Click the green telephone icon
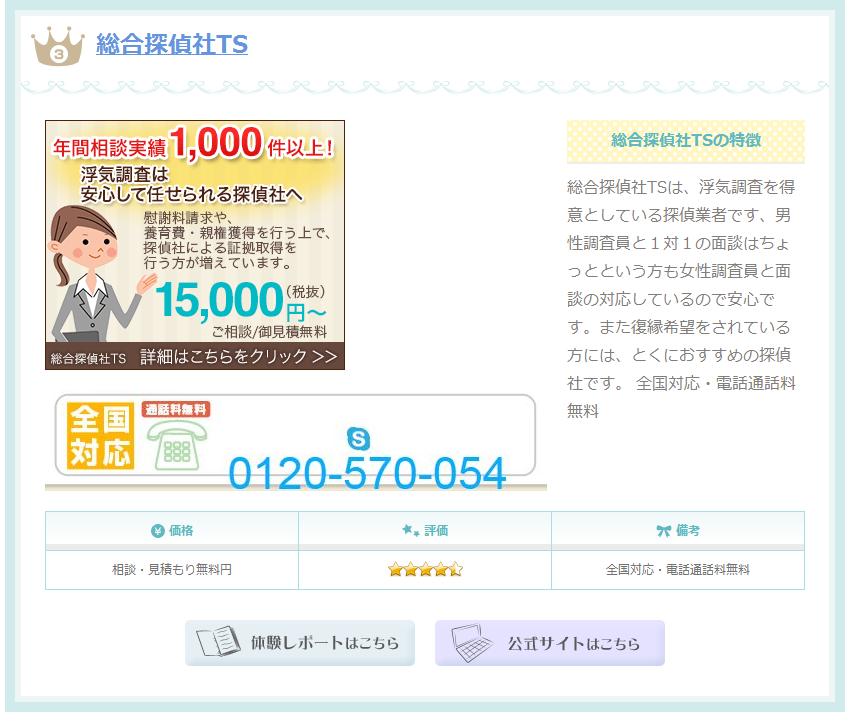Screen dimensions: 851x719 (177, 445)
